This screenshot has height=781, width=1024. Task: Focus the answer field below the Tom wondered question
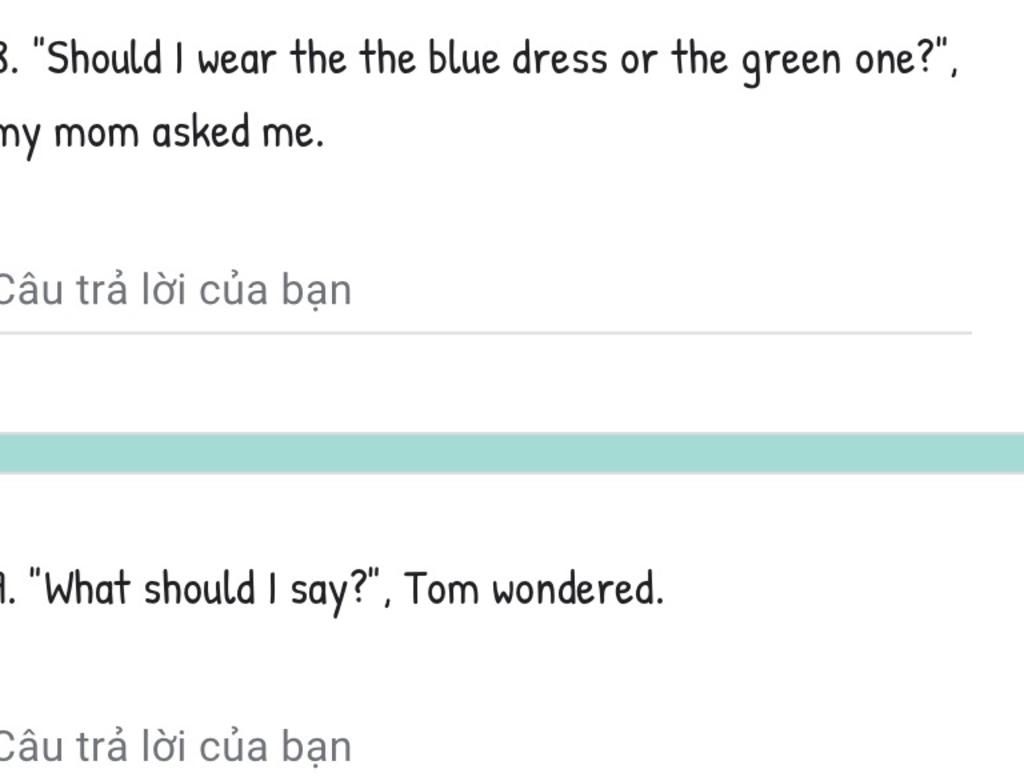click(480, 747)
